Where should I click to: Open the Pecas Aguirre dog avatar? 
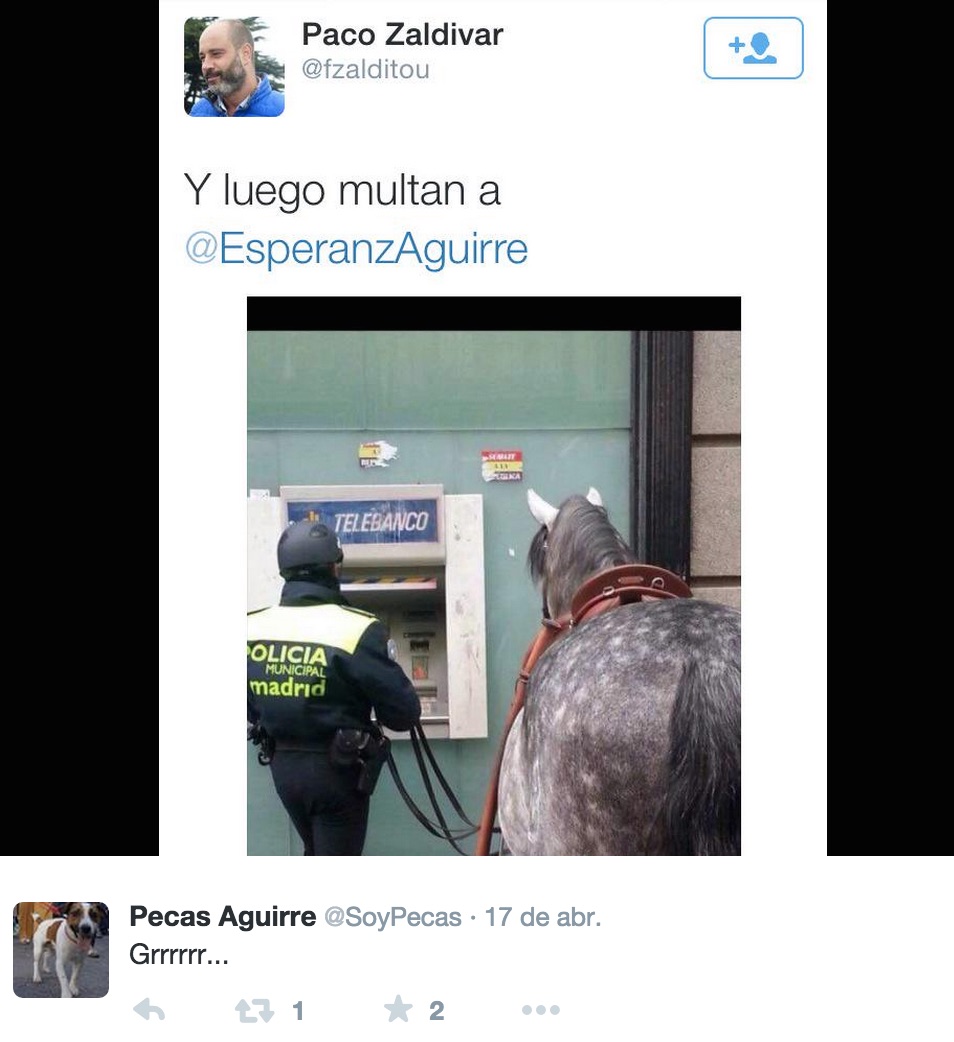[61, 950]
